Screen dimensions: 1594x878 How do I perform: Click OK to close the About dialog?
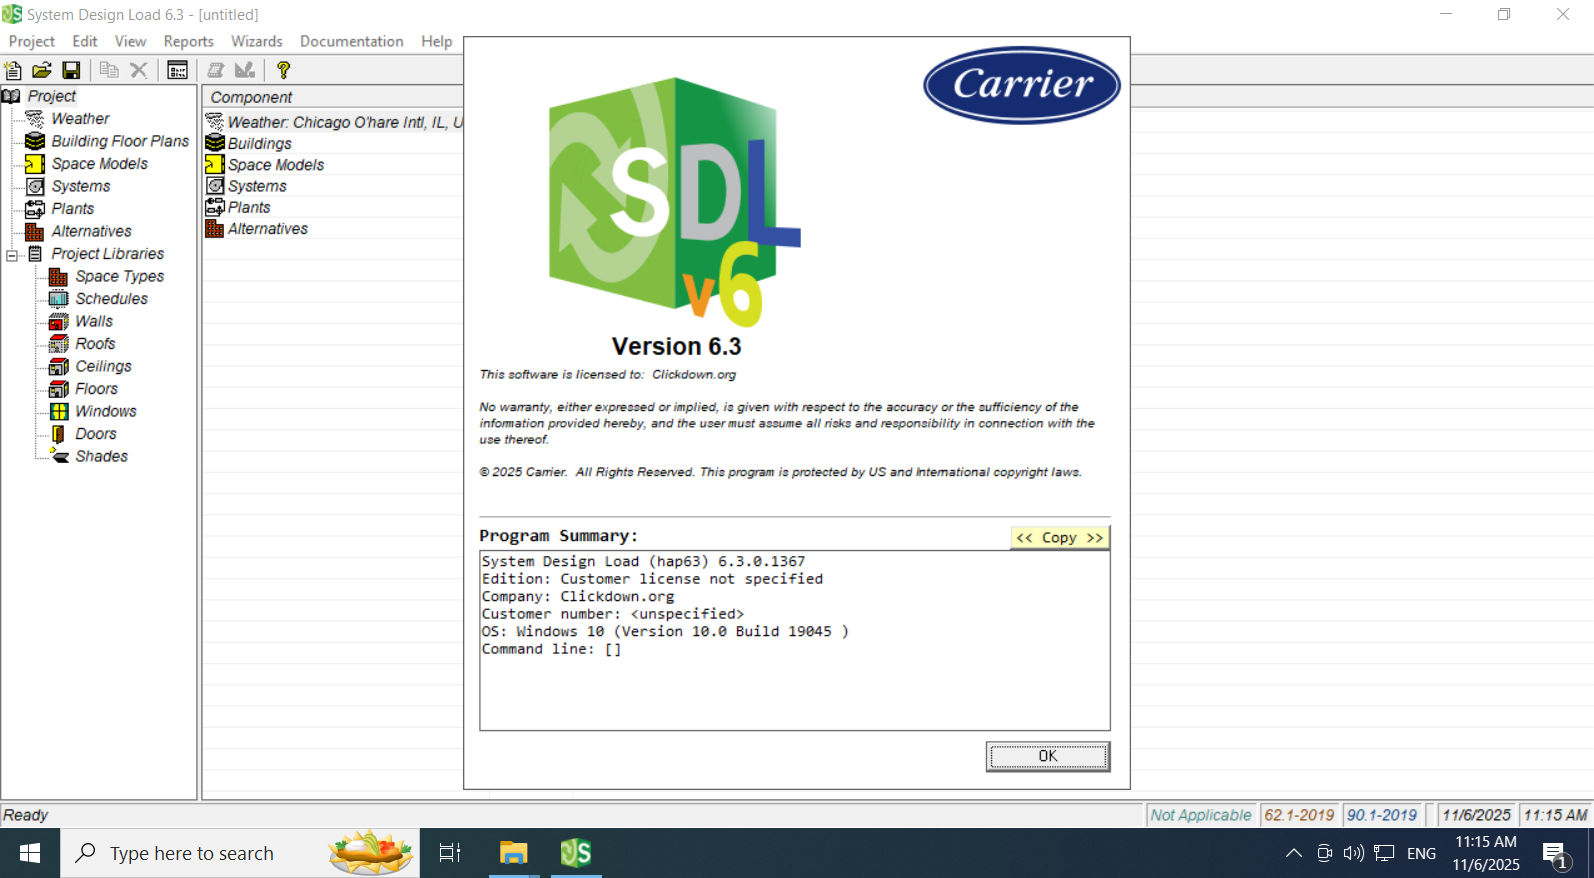[x=1047, y=756]
